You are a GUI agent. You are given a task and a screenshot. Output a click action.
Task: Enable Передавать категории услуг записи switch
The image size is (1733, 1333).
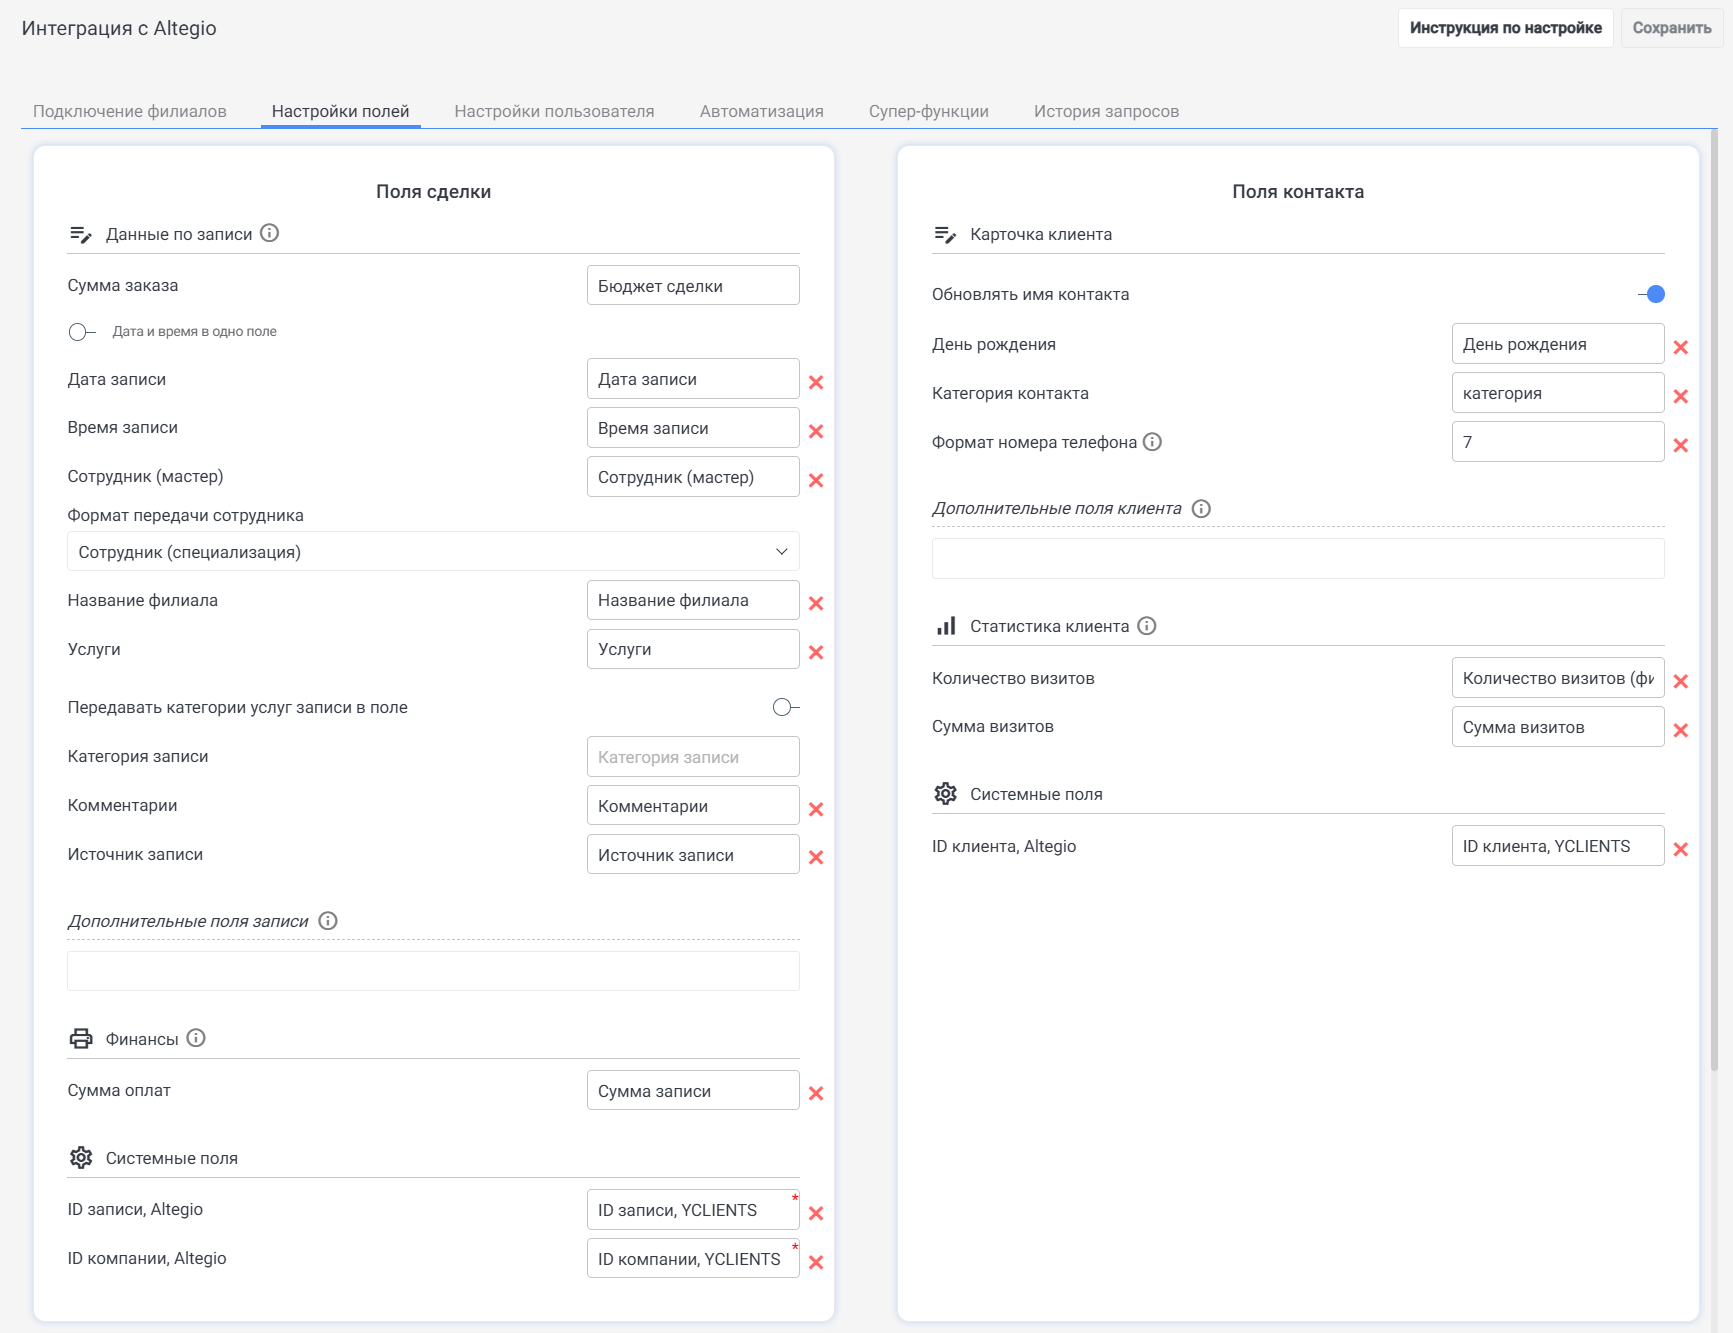[786, 707]
